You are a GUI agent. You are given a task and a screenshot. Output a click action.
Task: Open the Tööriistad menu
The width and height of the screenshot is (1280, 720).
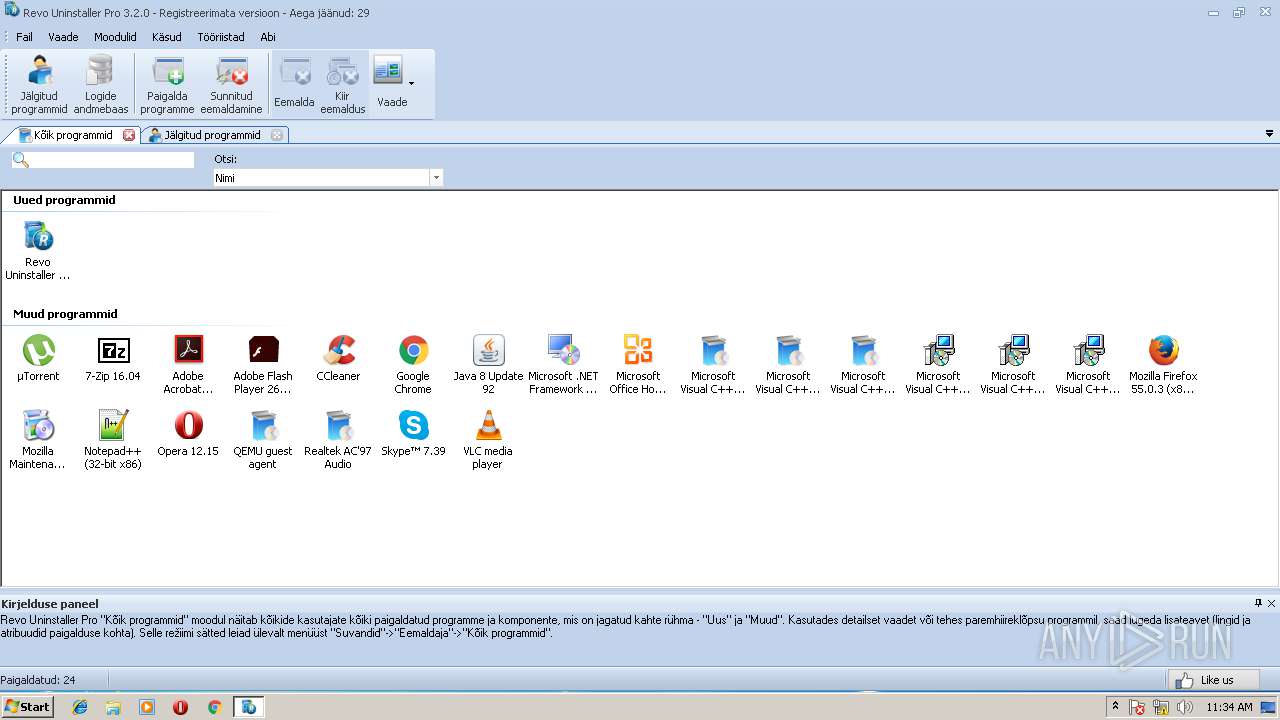pyautogui.click(x=221, y=37)
